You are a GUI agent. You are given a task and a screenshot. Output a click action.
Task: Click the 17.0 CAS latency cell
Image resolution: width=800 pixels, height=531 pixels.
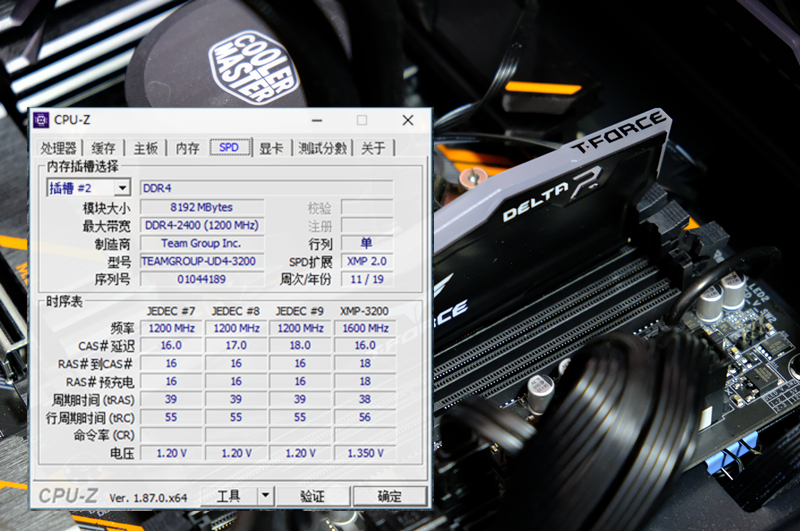[x=236, y=345]
